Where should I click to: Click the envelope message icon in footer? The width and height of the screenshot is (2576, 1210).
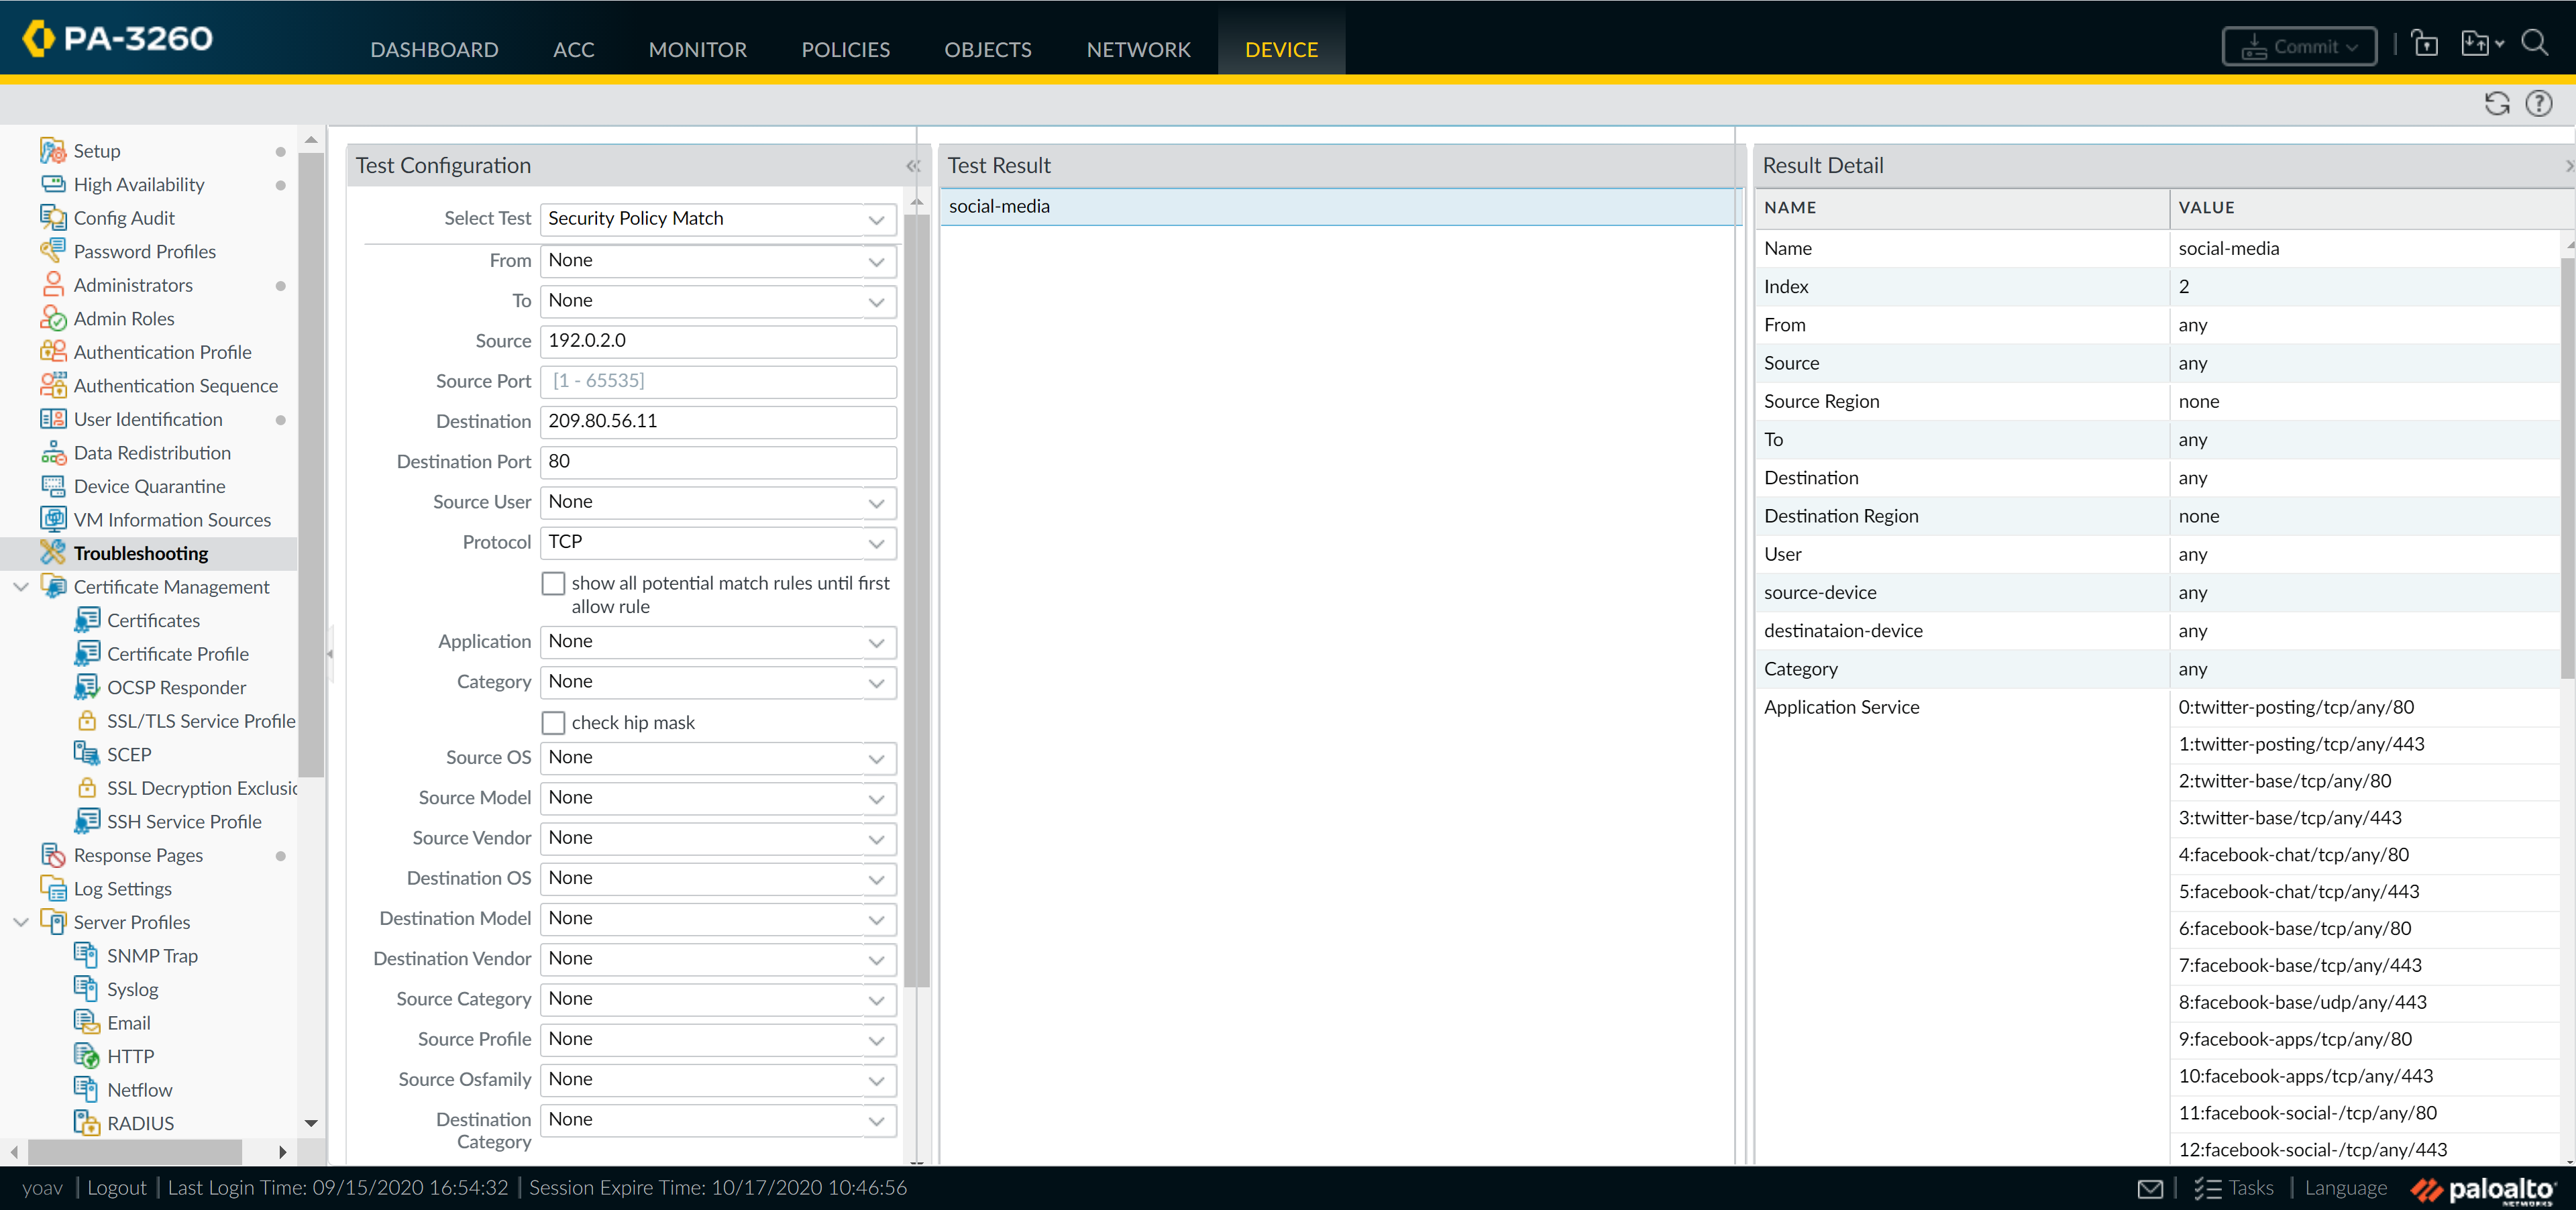(2150, 1188)
